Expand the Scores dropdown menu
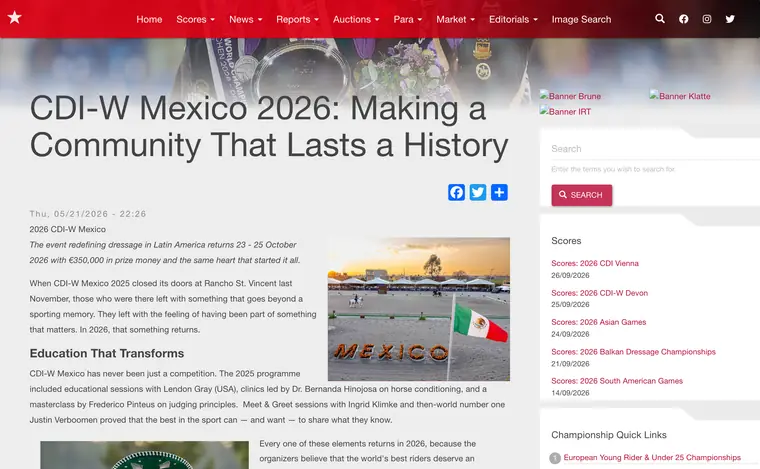The width and height of the screenshot is (760, 469). [x=195, y=19]
